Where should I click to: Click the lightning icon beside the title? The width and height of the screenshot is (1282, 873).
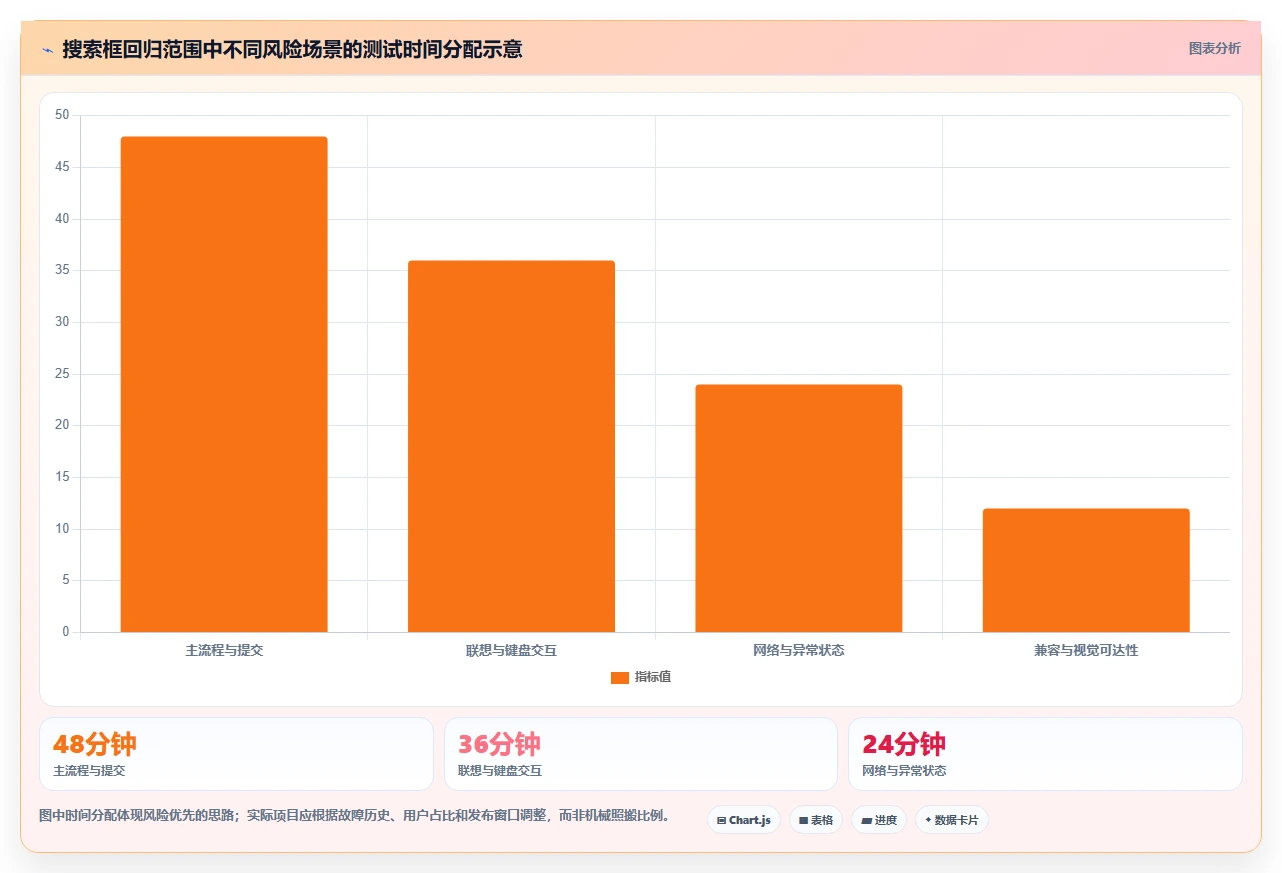(48, 49)
